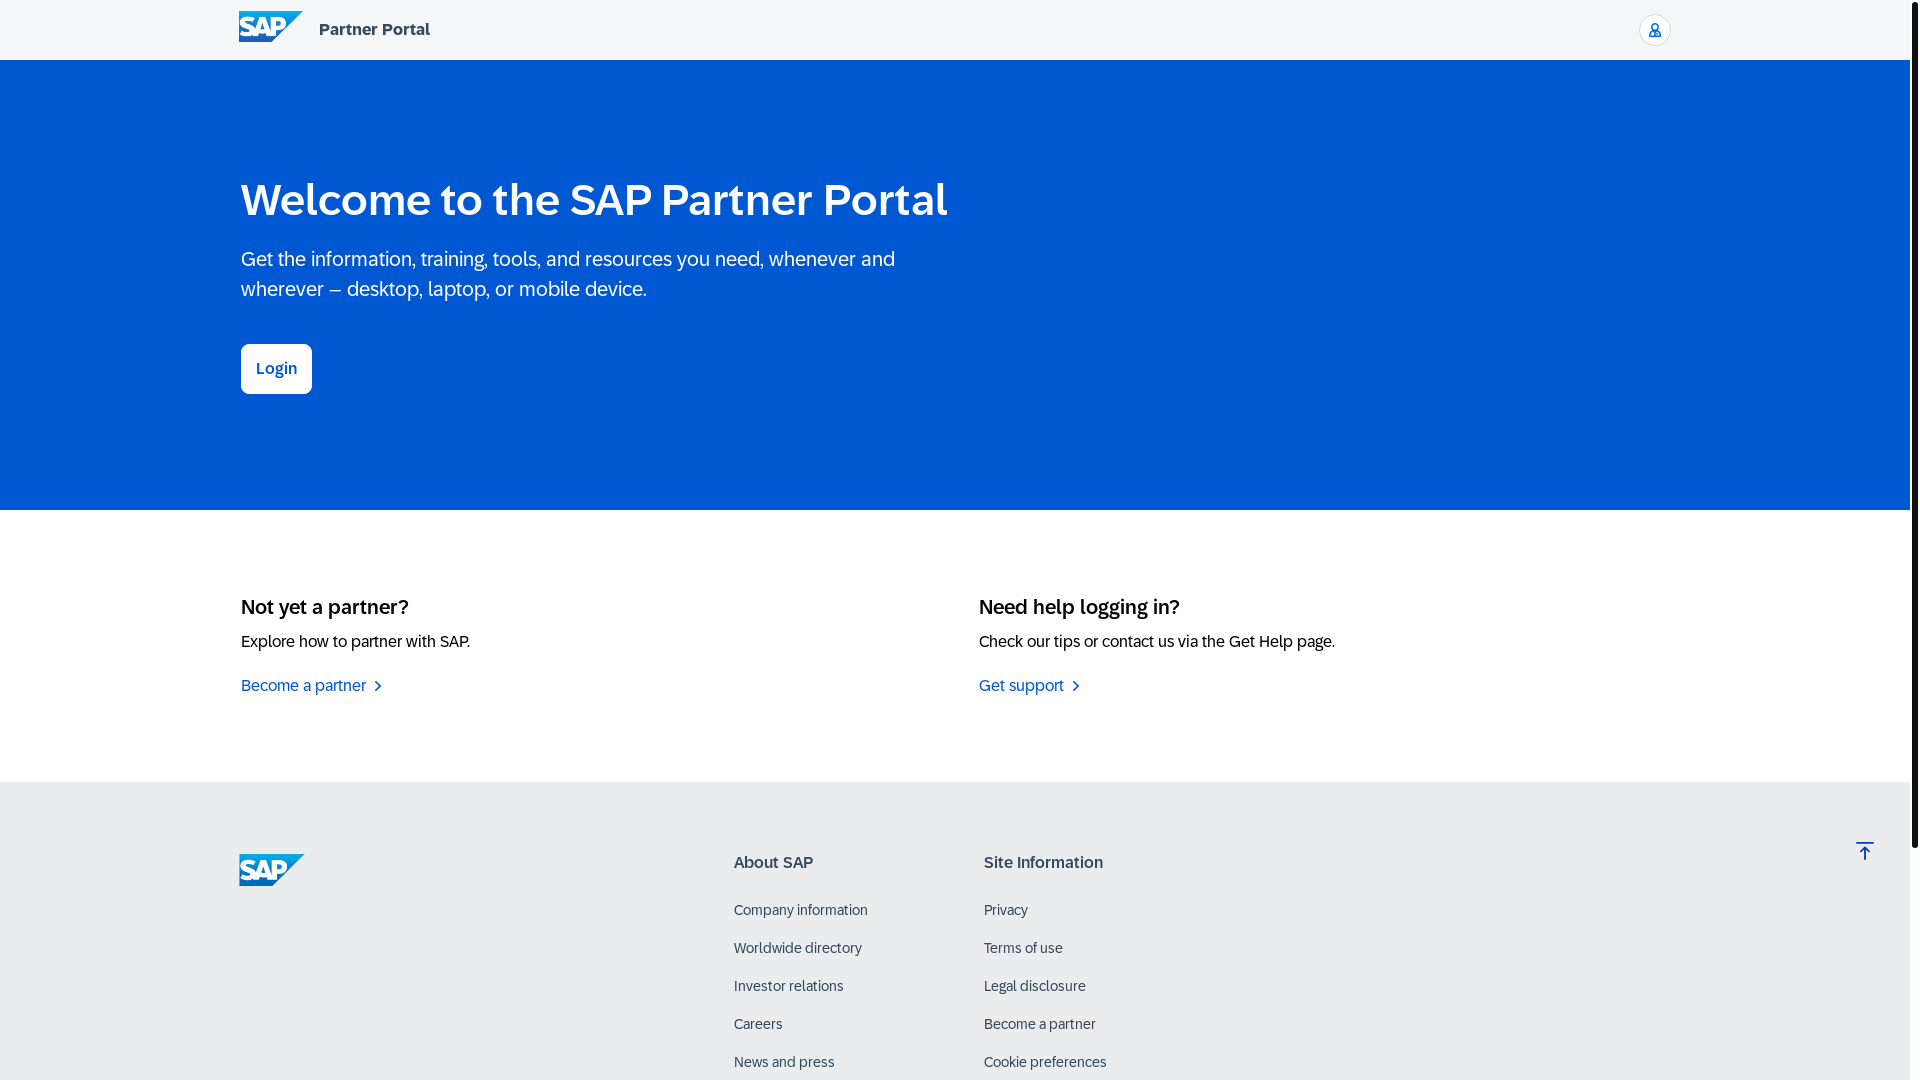The width and height of the screenshot is (1920, 1080).
Task: Open the Get support link
Action: (x=1030, y=686)
